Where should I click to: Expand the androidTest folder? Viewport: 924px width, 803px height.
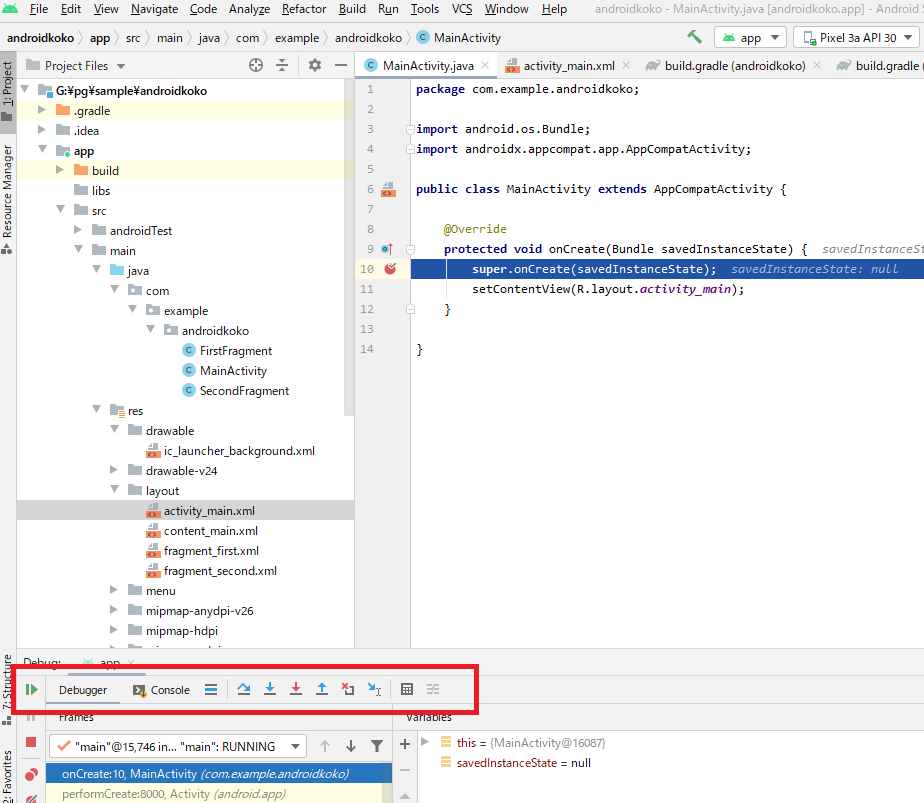(78, 230)
